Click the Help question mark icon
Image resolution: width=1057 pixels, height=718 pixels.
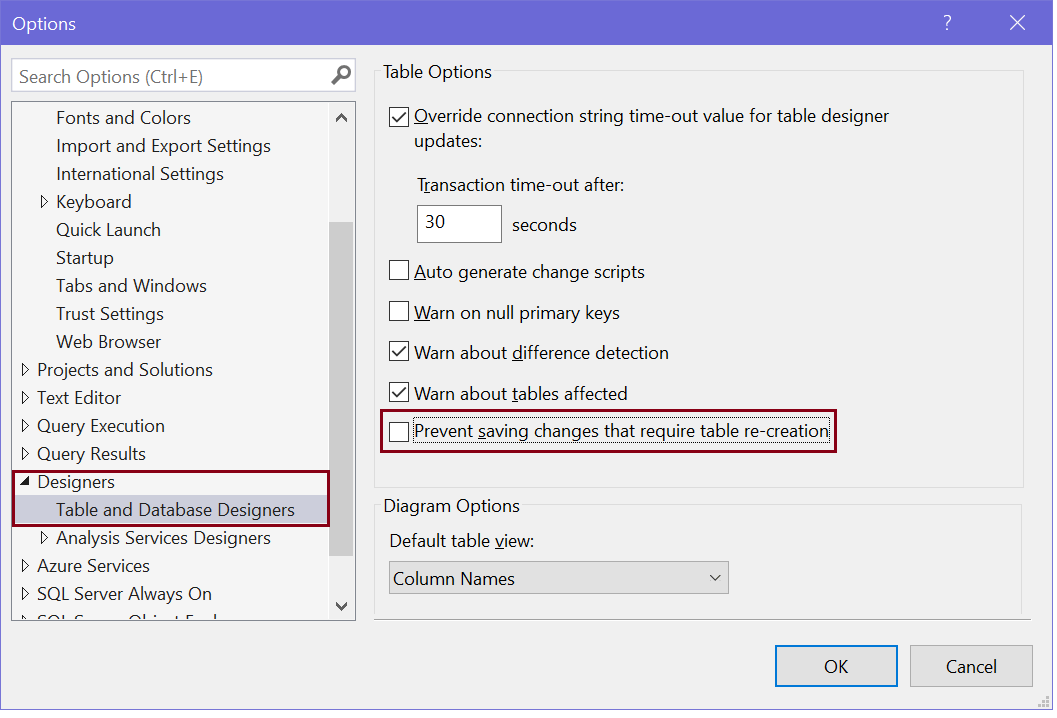(x=947, y=23)
